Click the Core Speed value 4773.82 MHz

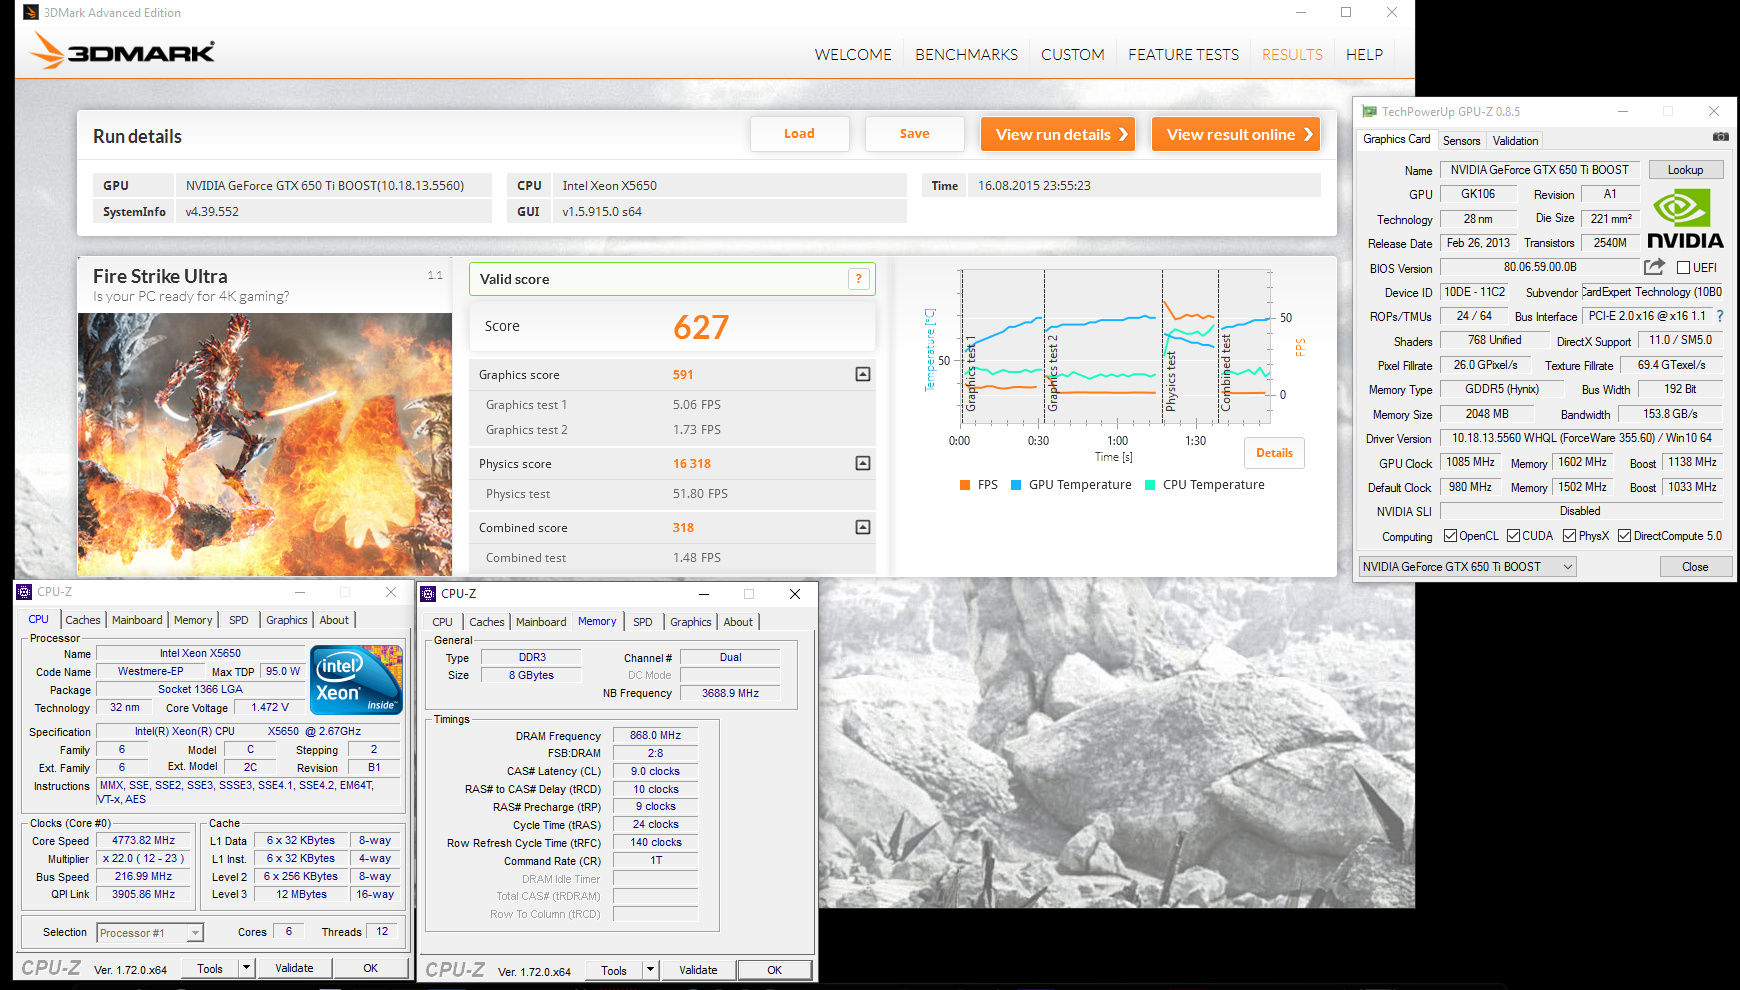(143, 841)
